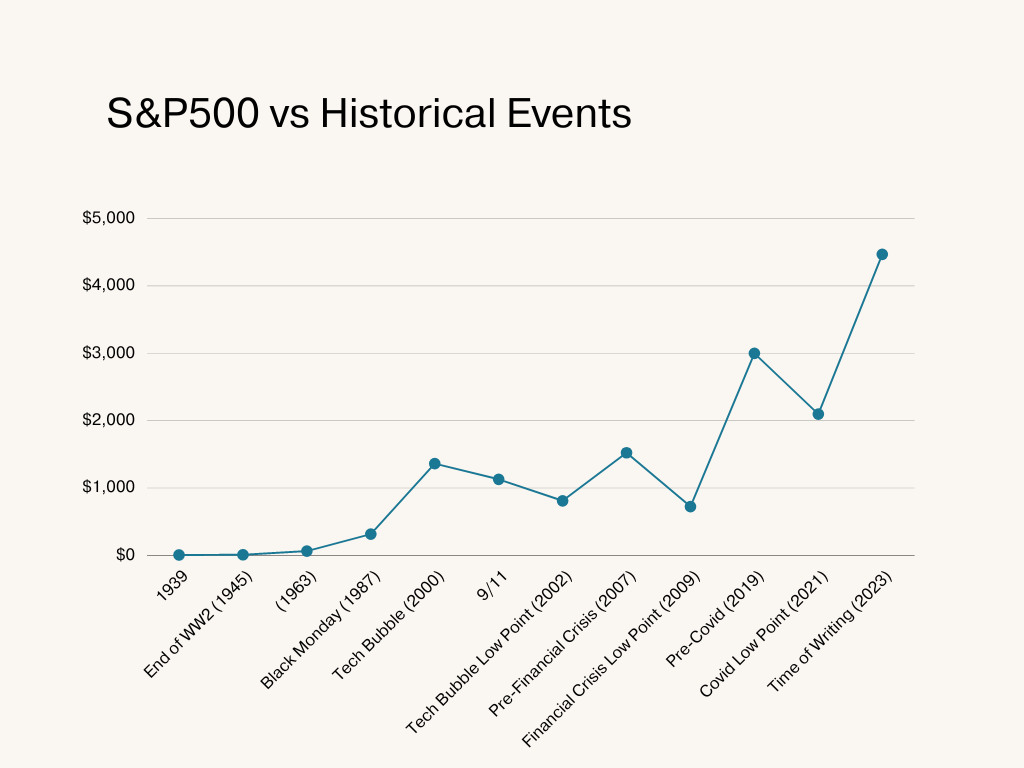The image size is (1024, 768).
Task: Click the chart title S&P500 vs Historical Events
Action: [369, 113]
